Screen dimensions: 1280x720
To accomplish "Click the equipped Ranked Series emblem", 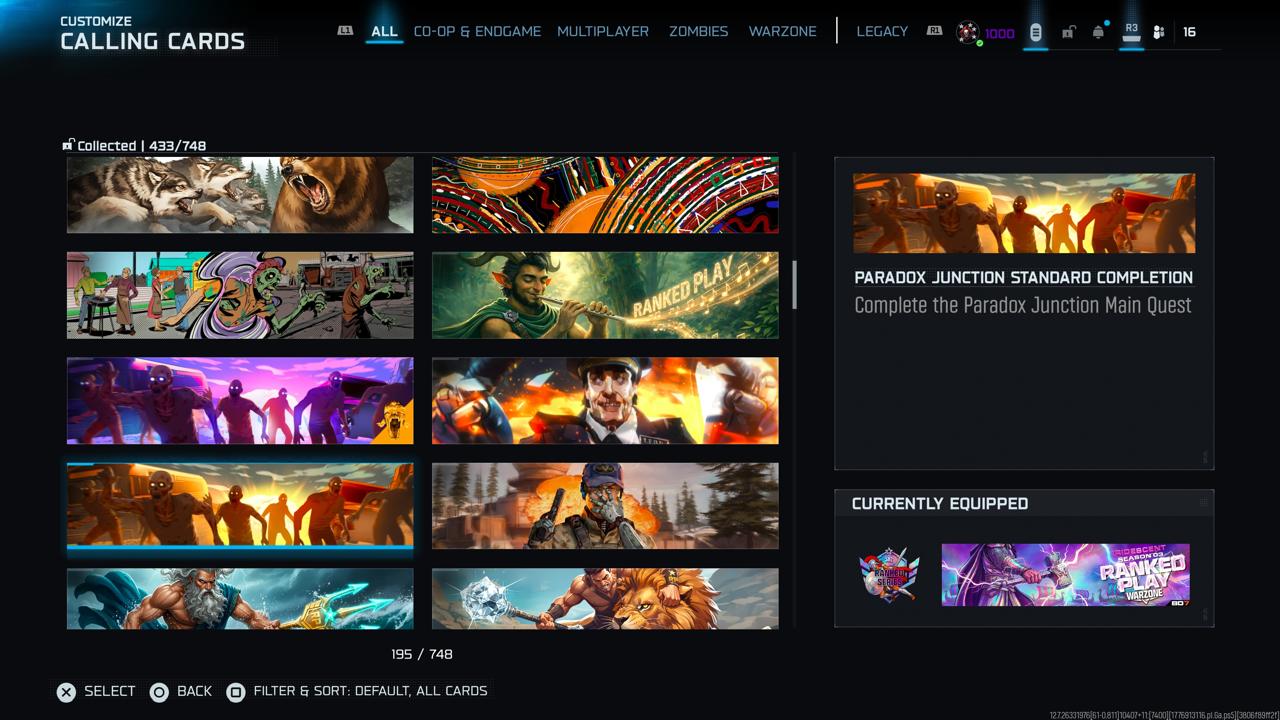I will point(889,575).
